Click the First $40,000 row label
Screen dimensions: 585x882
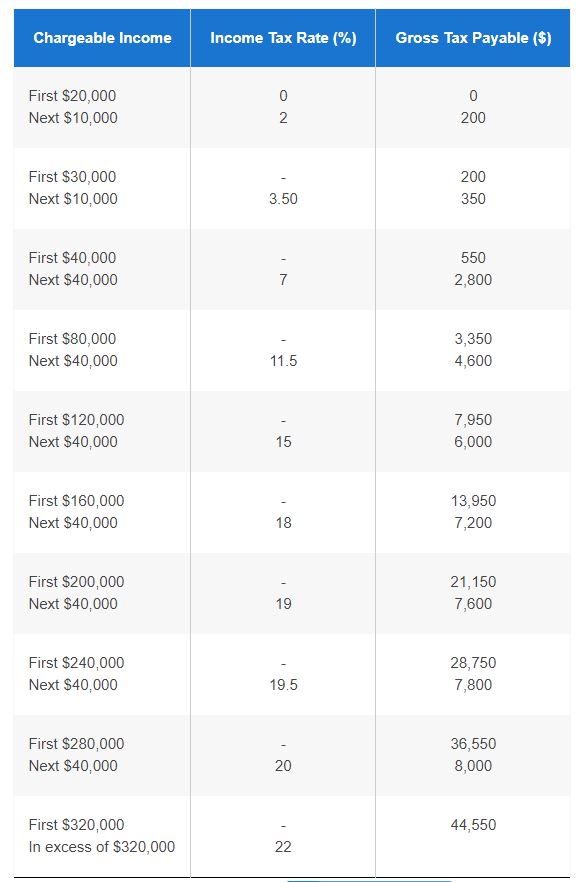pyautogui.click(x=72, y=258)
